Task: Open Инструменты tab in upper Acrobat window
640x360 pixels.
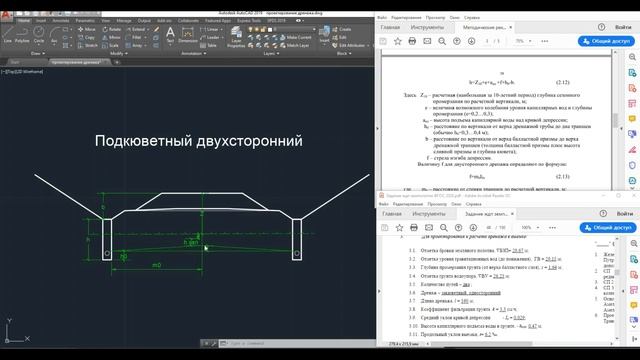Action: [x=427, y=27]
